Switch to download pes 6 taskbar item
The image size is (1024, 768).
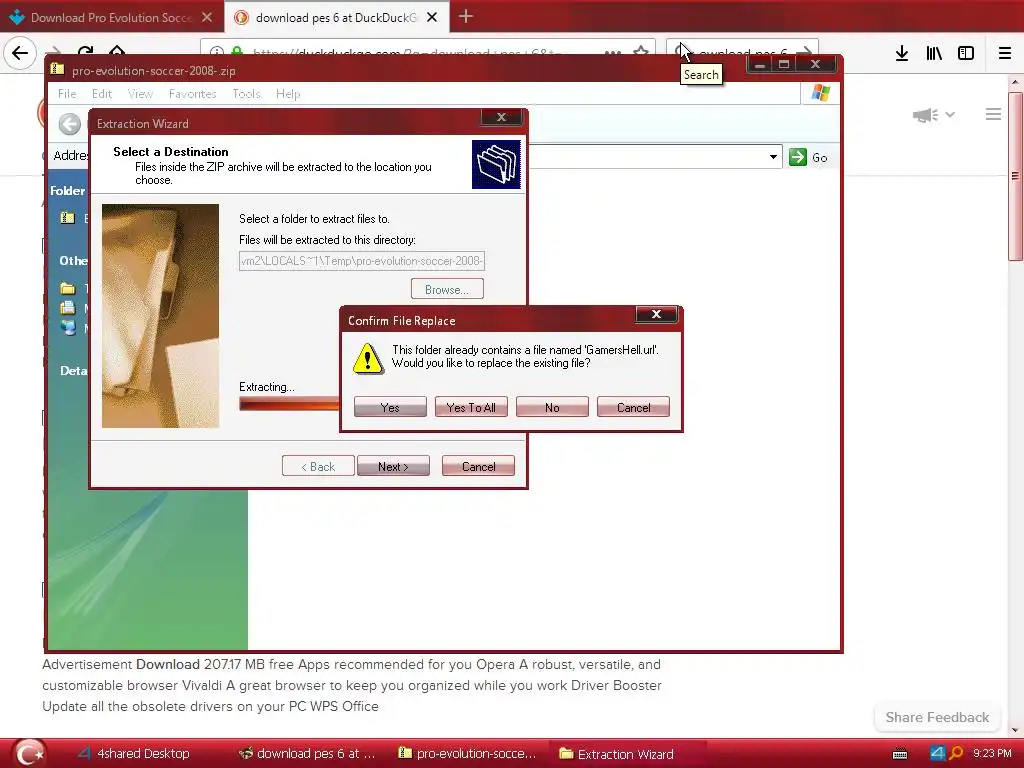click(x=307, y=754)
